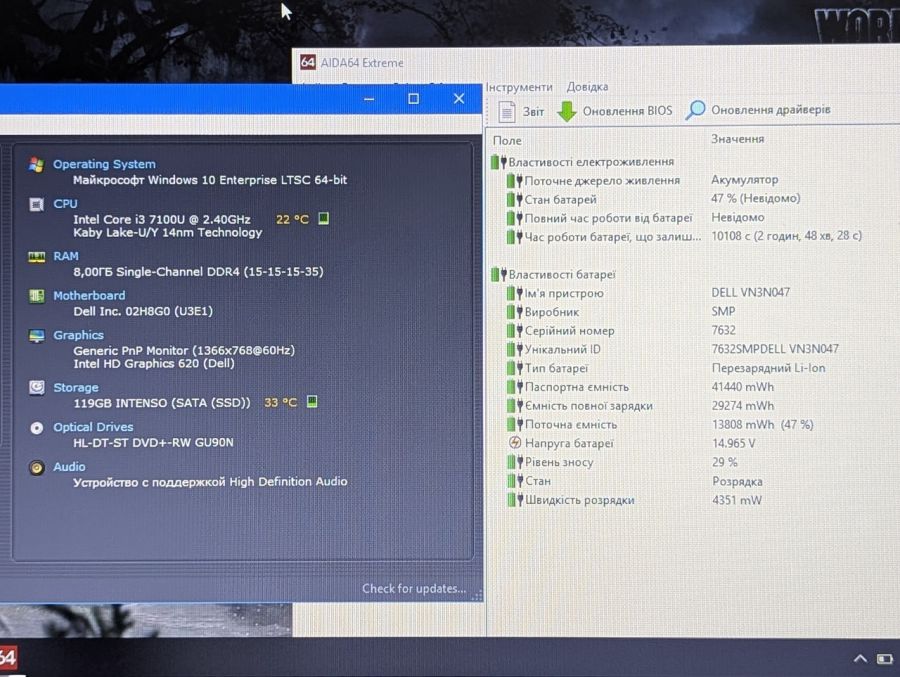Click the Graphics monitor icon
This screenshot has height=677, width=900.
36,336
